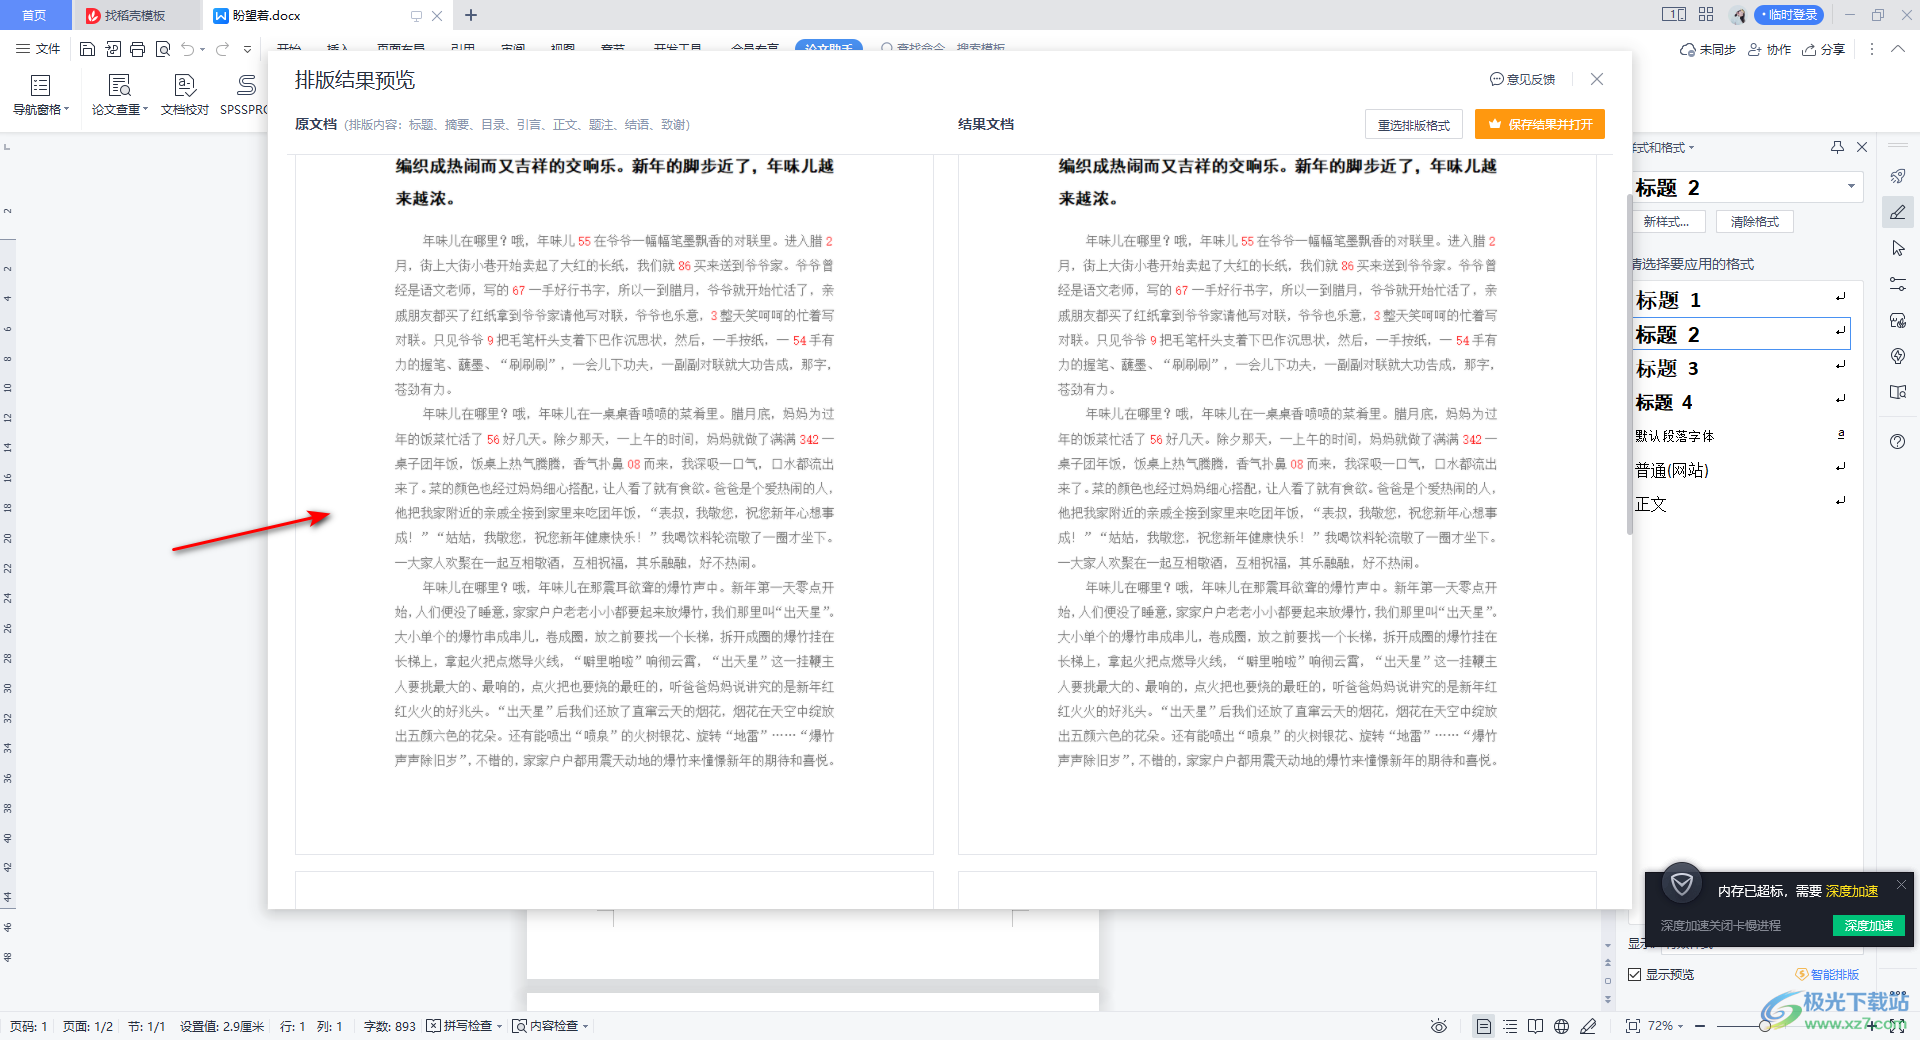Click the selection arrow icon in right sidebar
The height and width of the screenshot is (1040, 1920).
(x=1898, y=248)
